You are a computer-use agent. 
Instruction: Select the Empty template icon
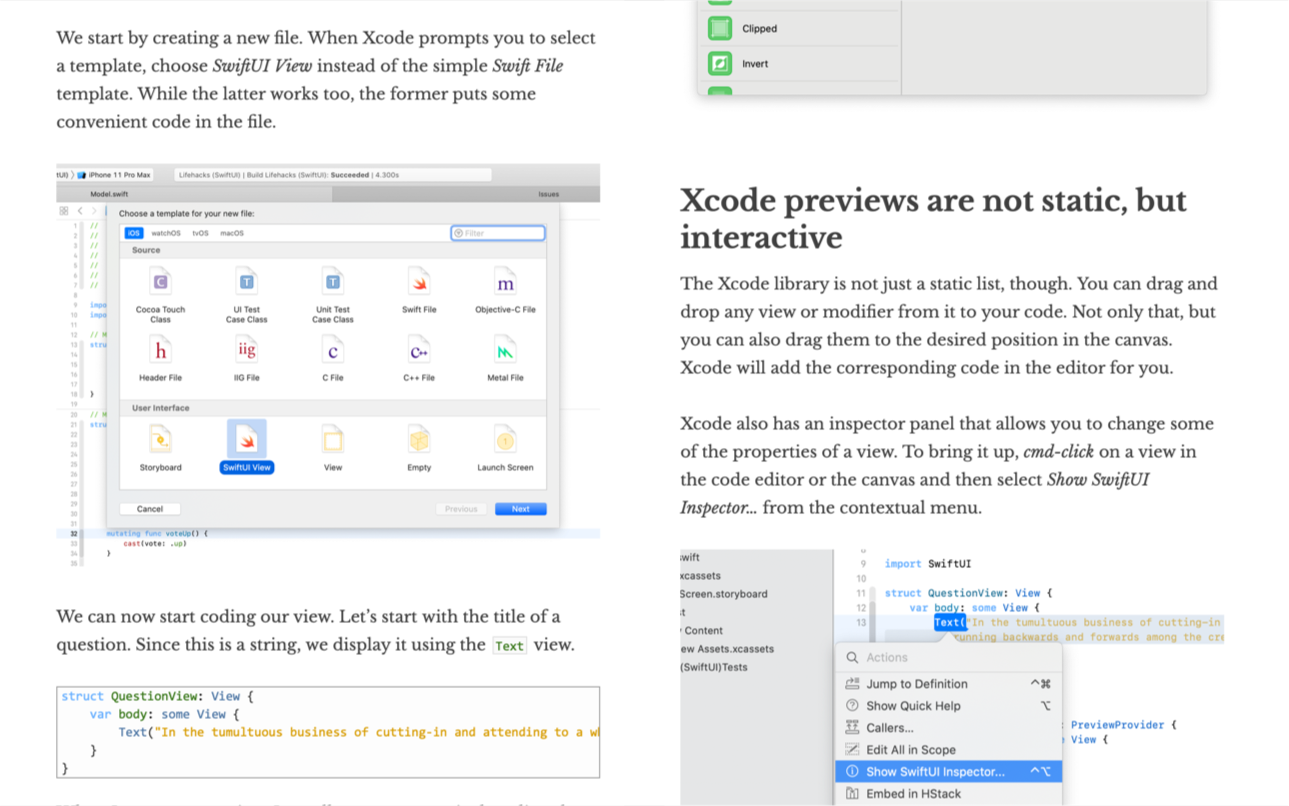[419, 439]
